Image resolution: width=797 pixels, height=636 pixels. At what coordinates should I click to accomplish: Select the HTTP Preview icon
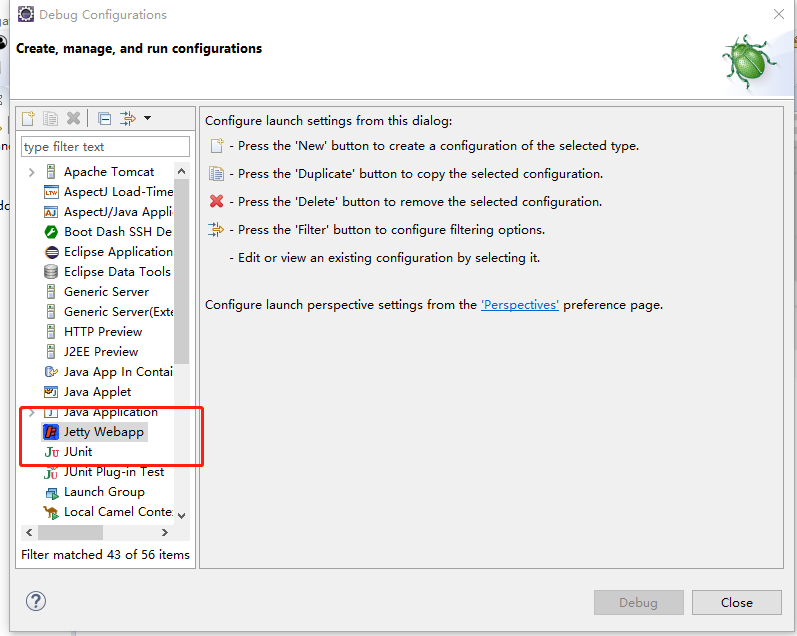pos(51,332)
